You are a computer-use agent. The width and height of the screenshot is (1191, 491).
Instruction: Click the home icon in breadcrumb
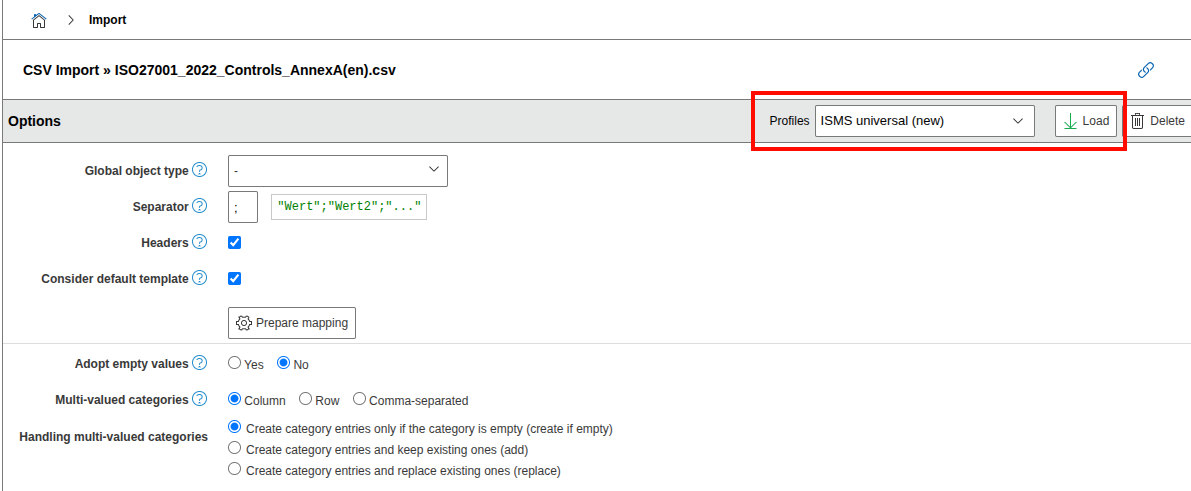[x=39, y=20]
